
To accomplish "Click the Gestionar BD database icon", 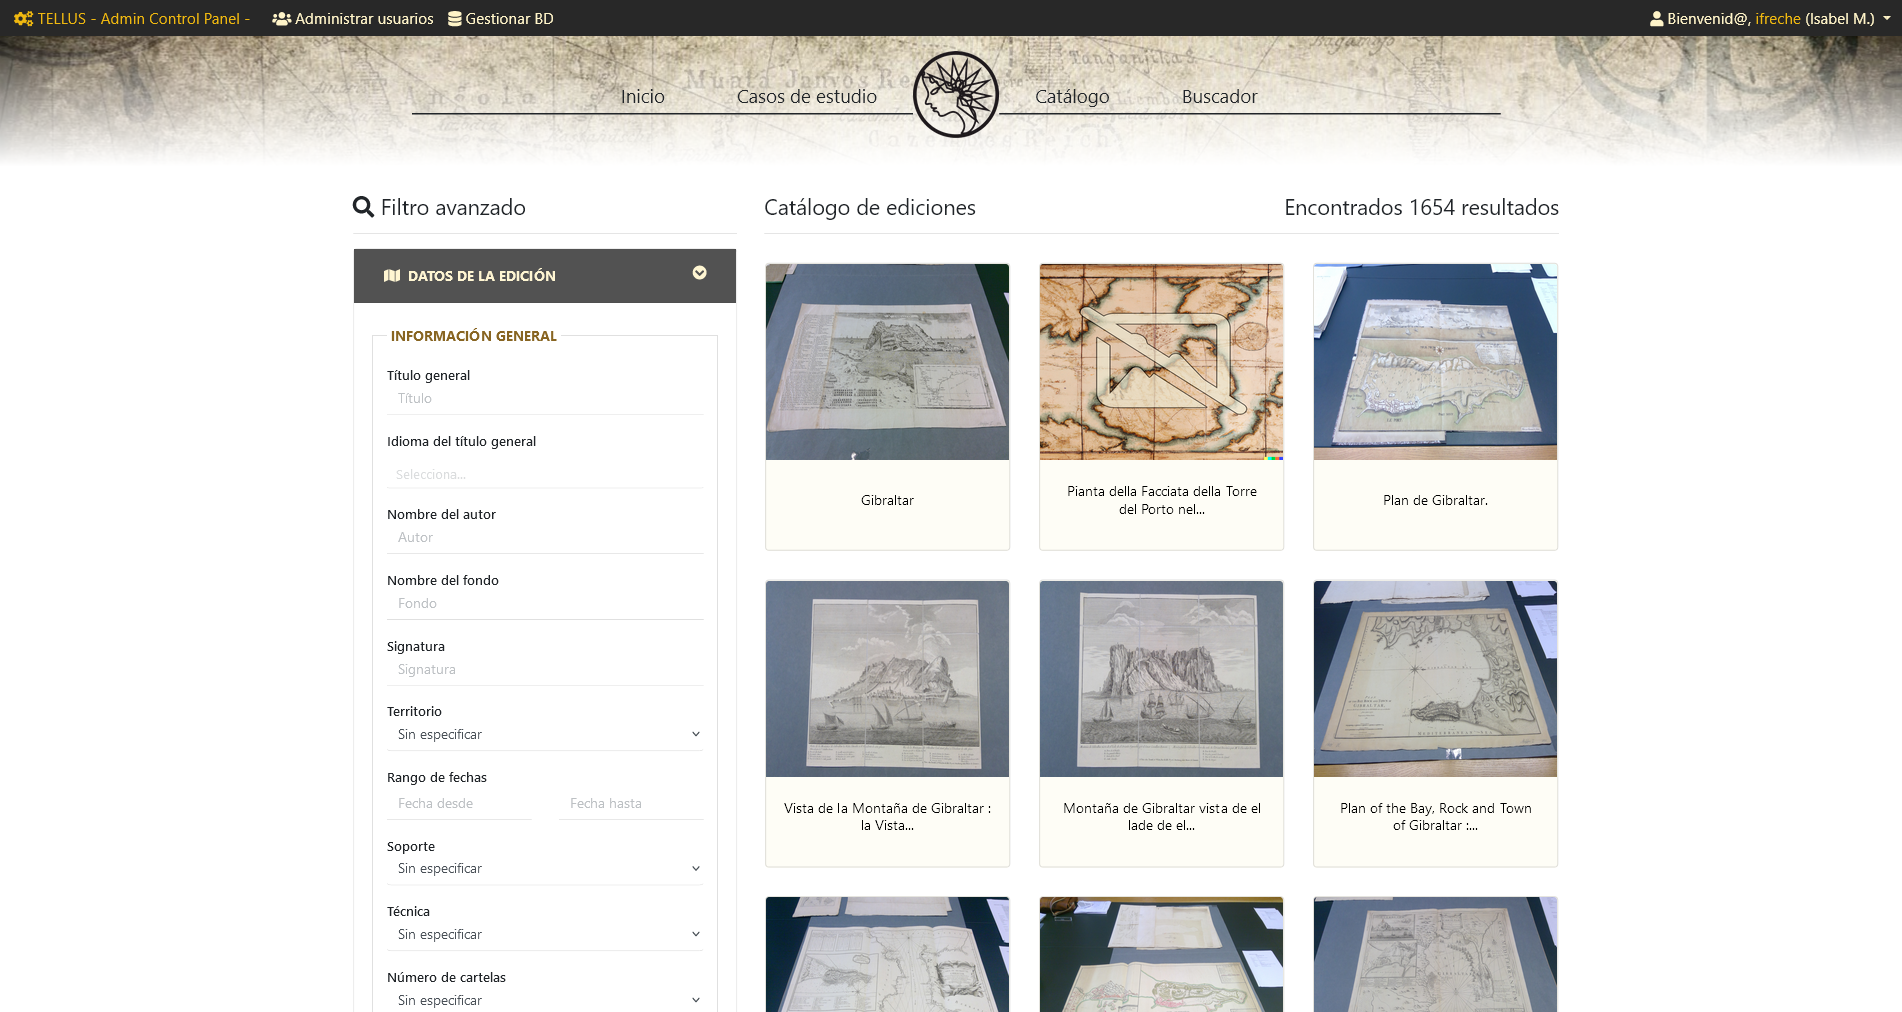I will click(x=455, y=18).
